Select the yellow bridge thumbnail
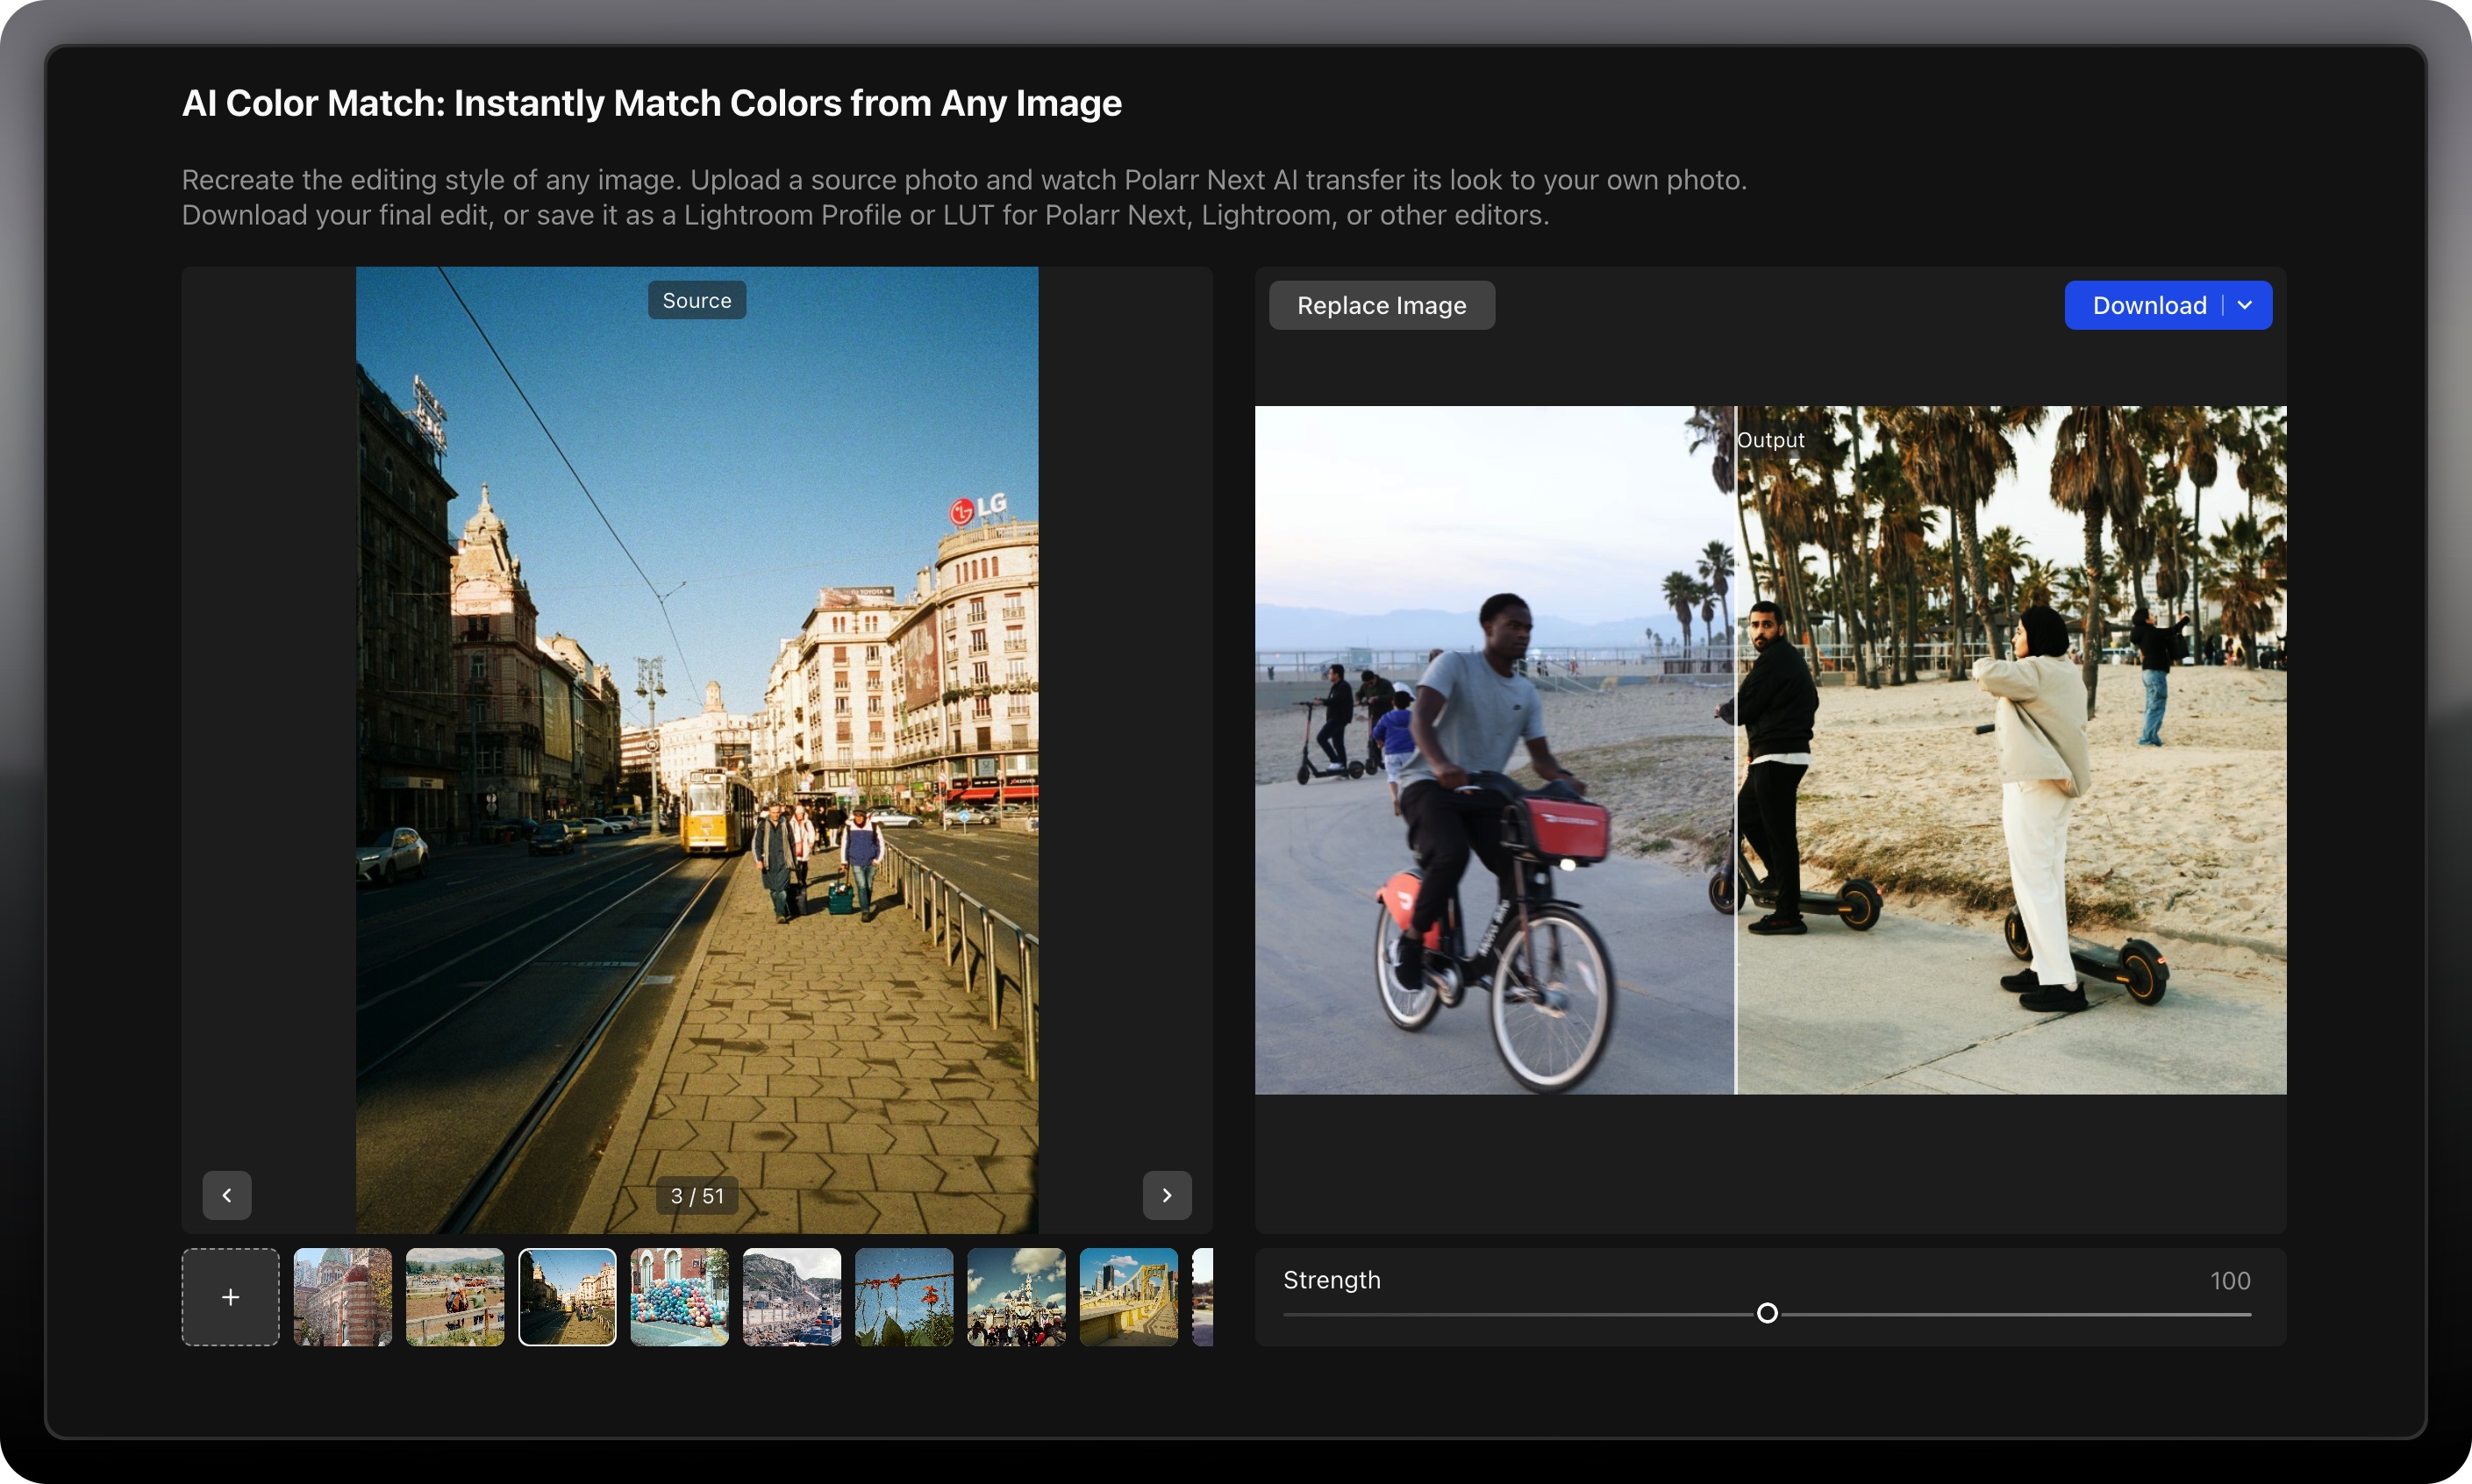The height and width of the screenshot is (1484, 2472). coord(1128,1297)
